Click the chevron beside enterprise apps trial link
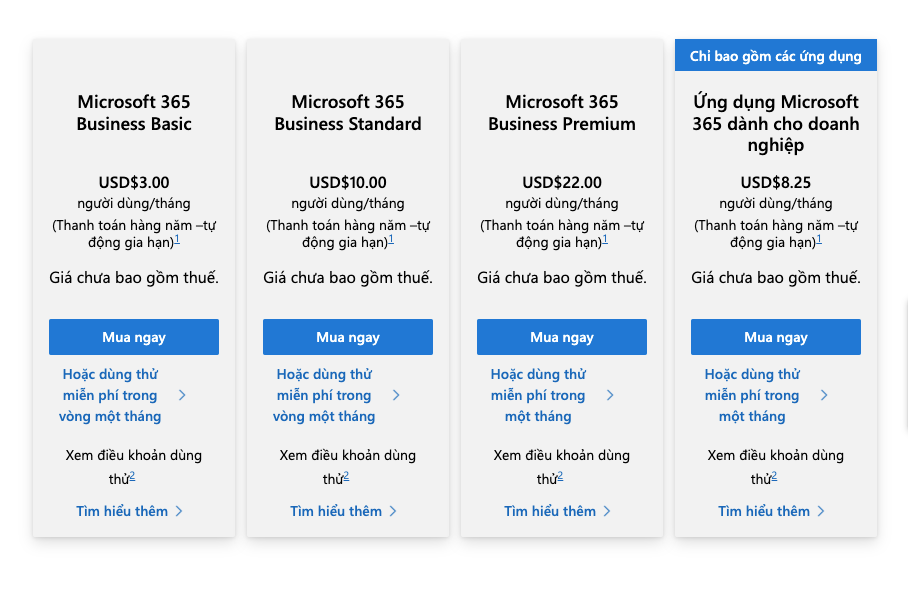The image size is (908, 614). 824,395
